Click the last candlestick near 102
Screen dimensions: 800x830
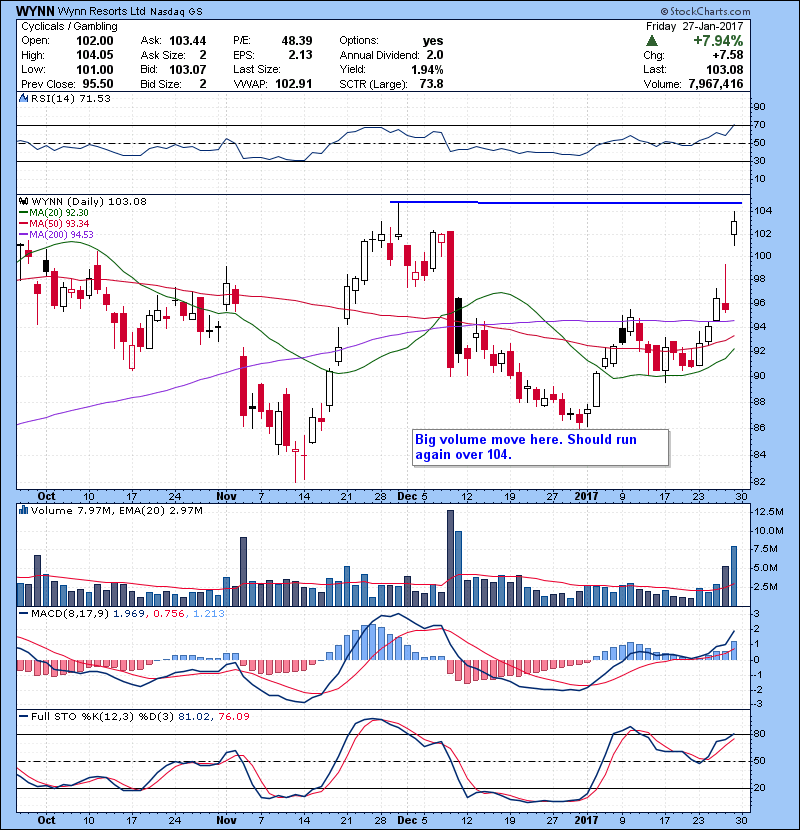[734, 228]
